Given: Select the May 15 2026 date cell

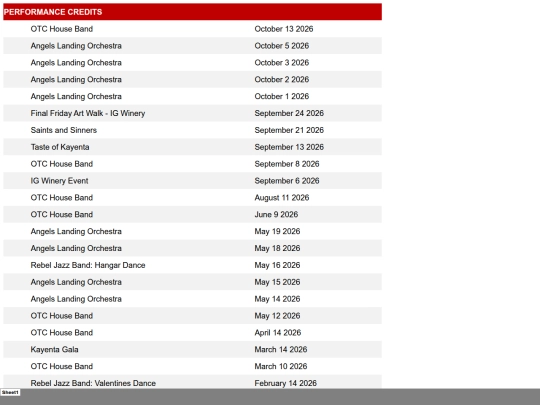Looking at the screenshot, I should point(277,282).
